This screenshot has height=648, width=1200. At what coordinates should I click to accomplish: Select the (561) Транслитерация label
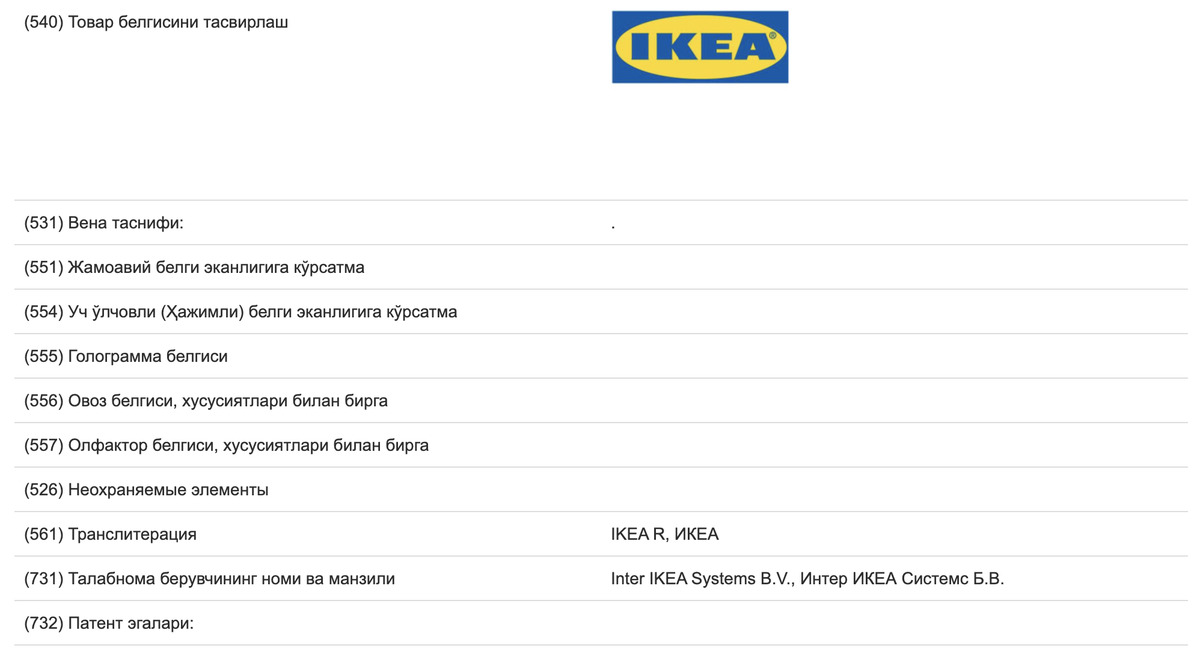[x=110, y=534]
